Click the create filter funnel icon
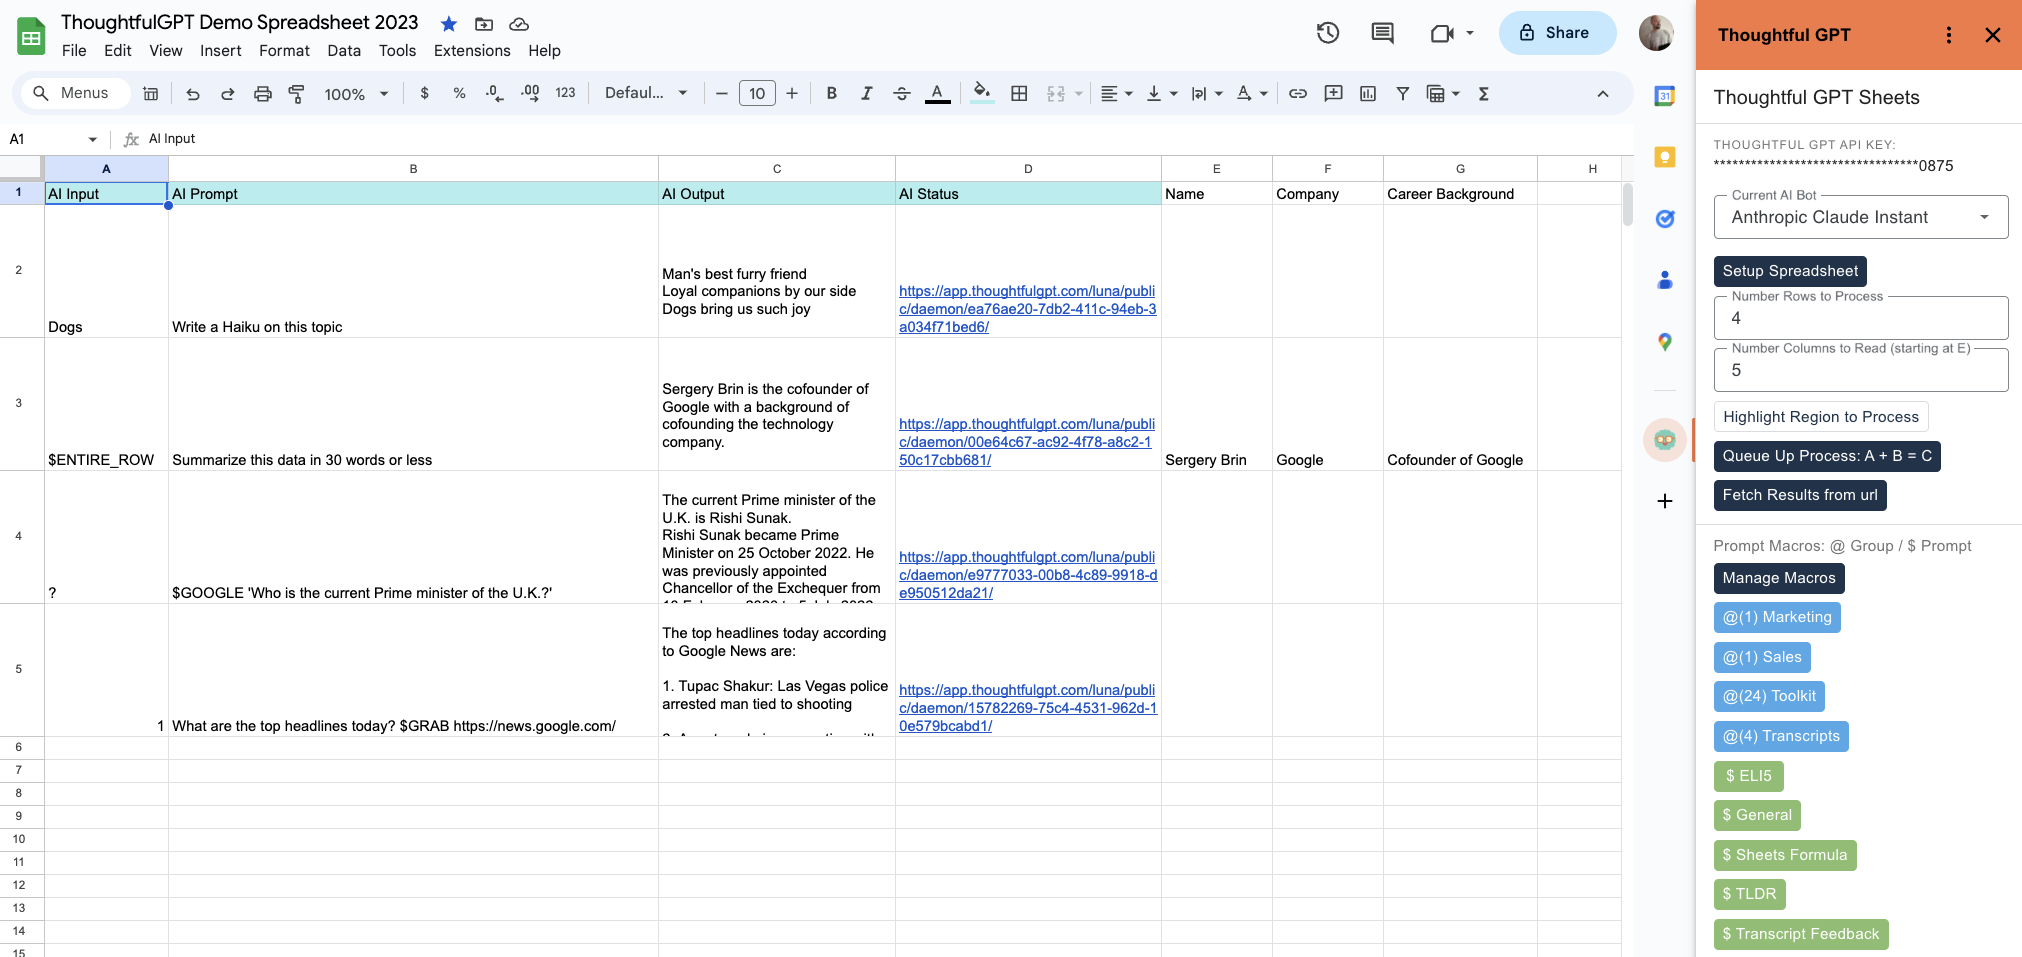Image resolution: width=2022 pixels, height=957 pixels. pyautogui.click(x=1403, y=94)
